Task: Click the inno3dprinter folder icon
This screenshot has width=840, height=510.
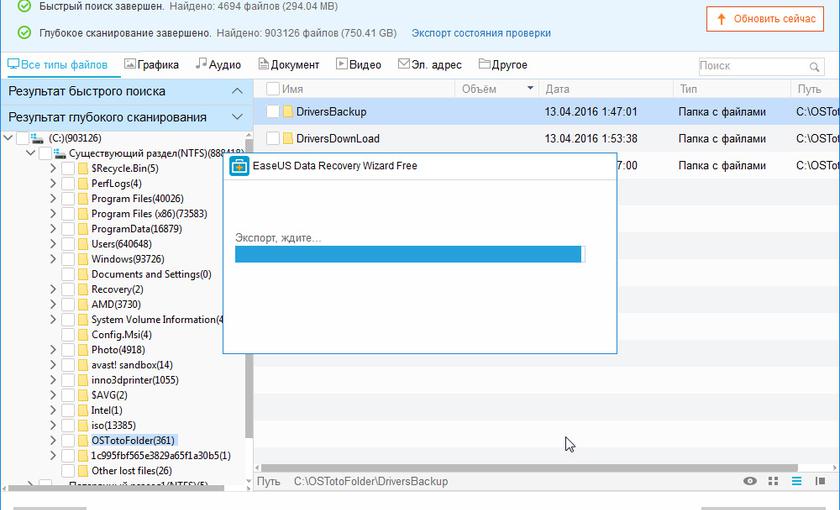Action: [x=82, y=380]
